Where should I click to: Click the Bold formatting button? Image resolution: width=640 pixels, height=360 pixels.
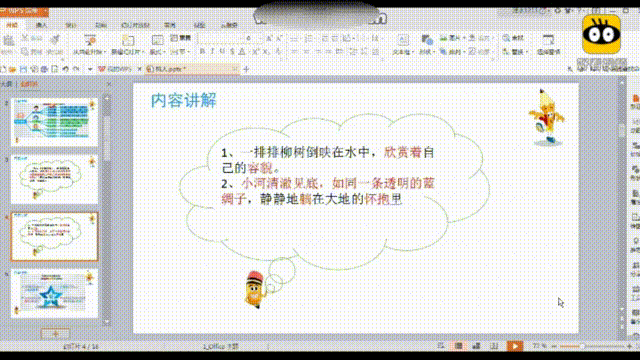(x=202, y=51)
